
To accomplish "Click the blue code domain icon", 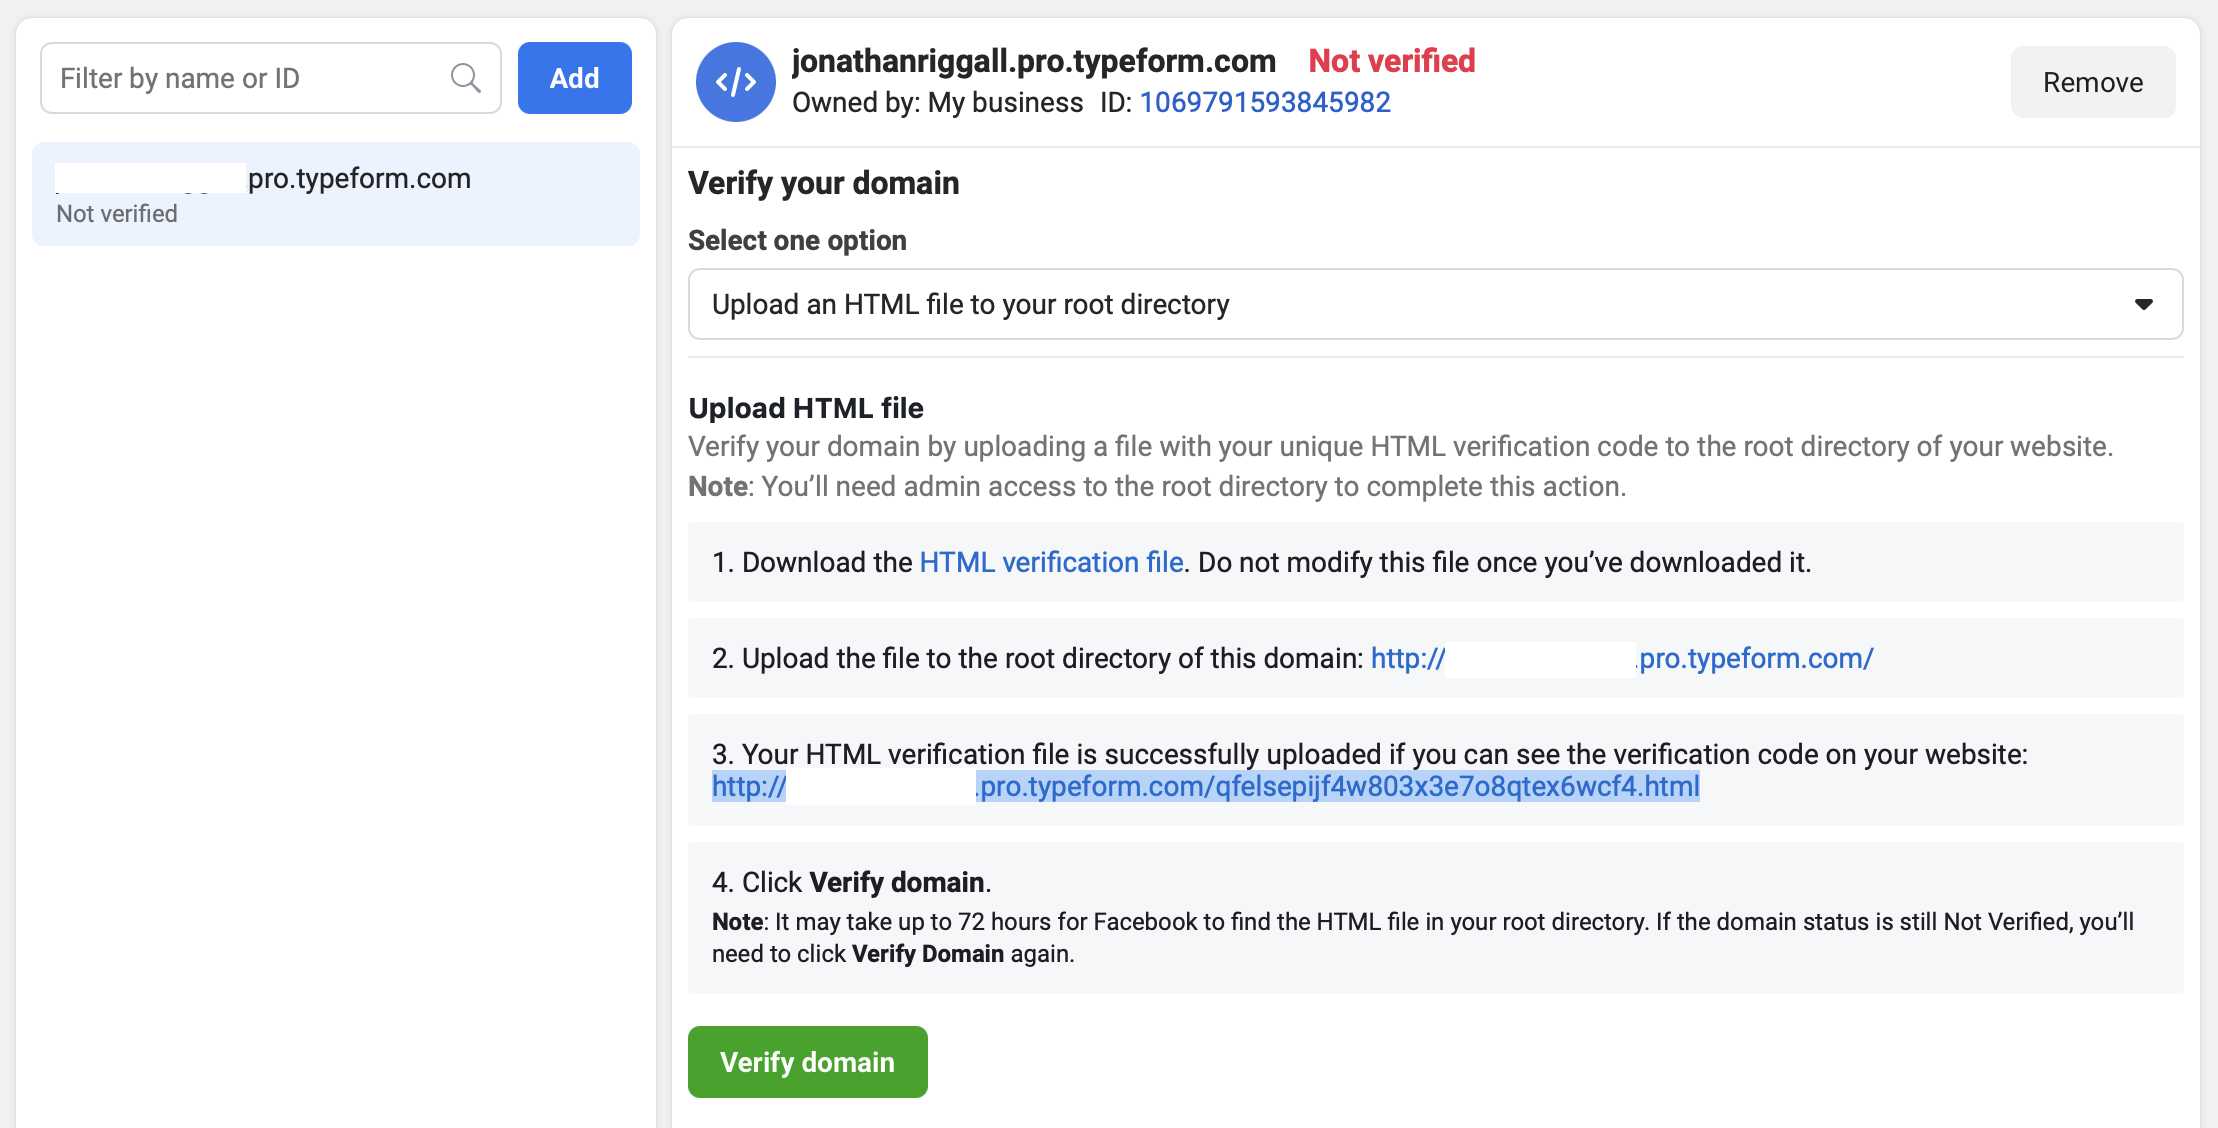I will (735, 82).
